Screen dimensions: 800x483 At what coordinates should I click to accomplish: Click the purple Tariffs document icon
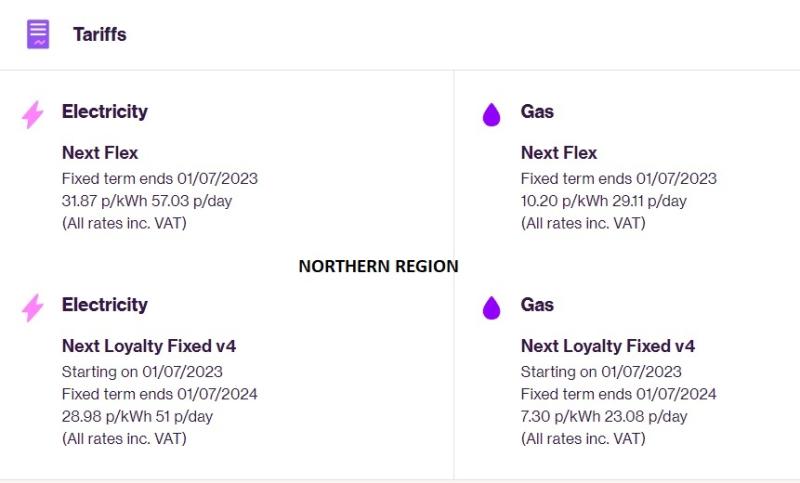tap(38, 34)
